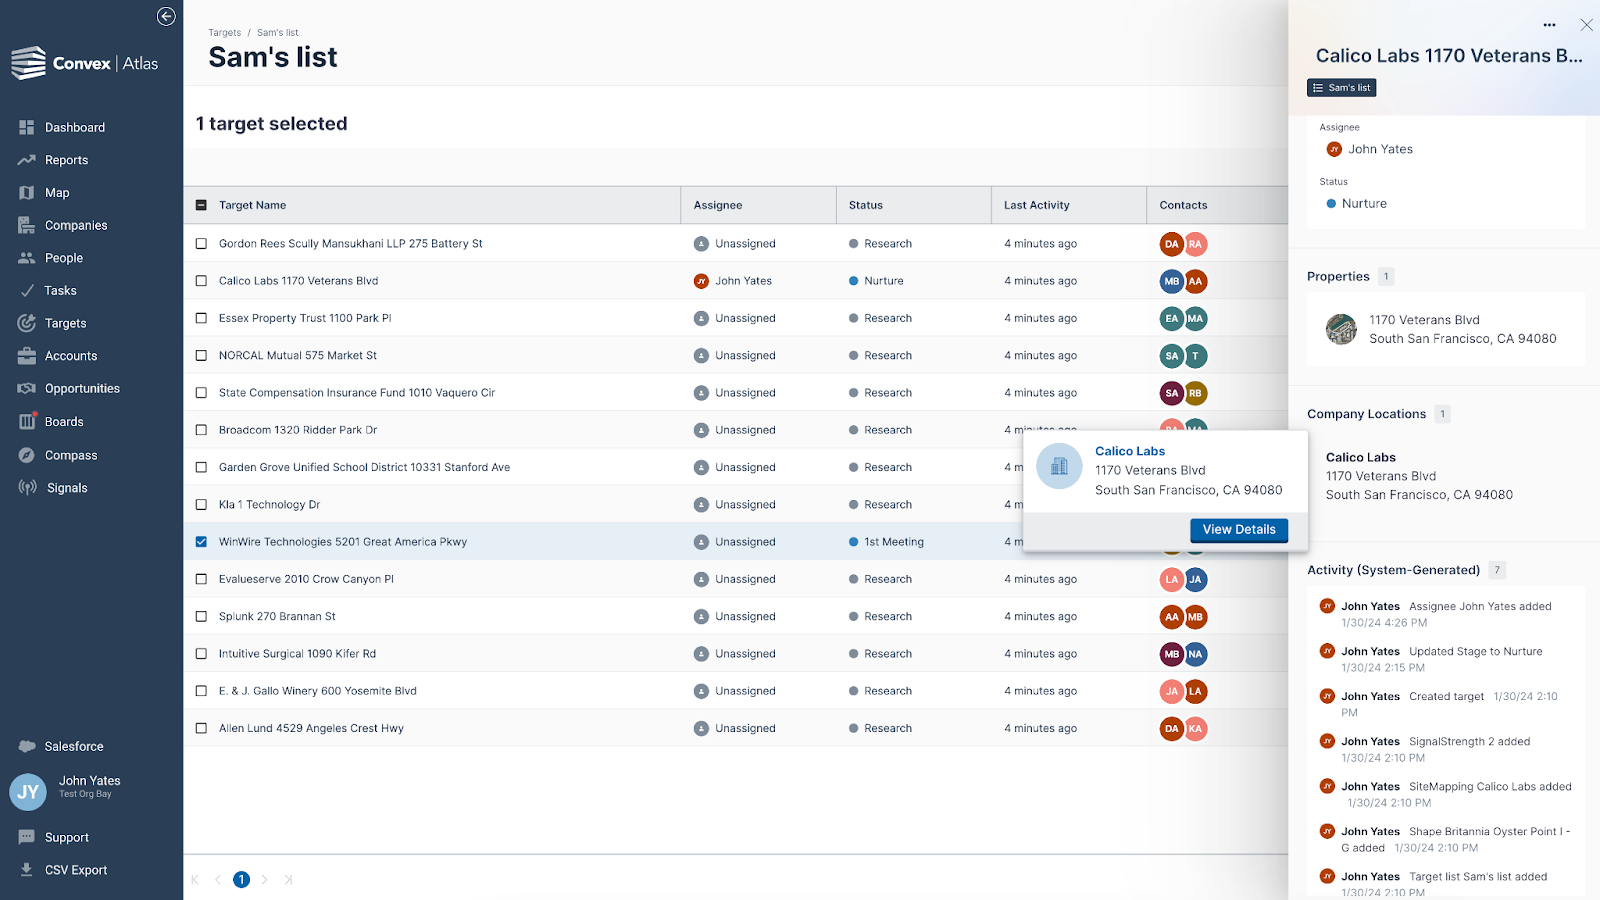The image size is (1600, 900).
Task: Open the John Yates assignee selector in the panel
Action: tap(1379, 149)
